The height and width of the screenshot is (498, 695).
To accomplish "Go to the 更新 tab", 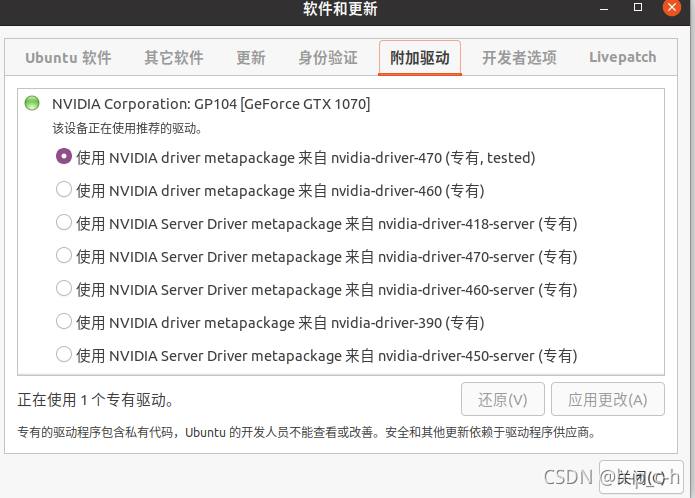I will point(251,58).
